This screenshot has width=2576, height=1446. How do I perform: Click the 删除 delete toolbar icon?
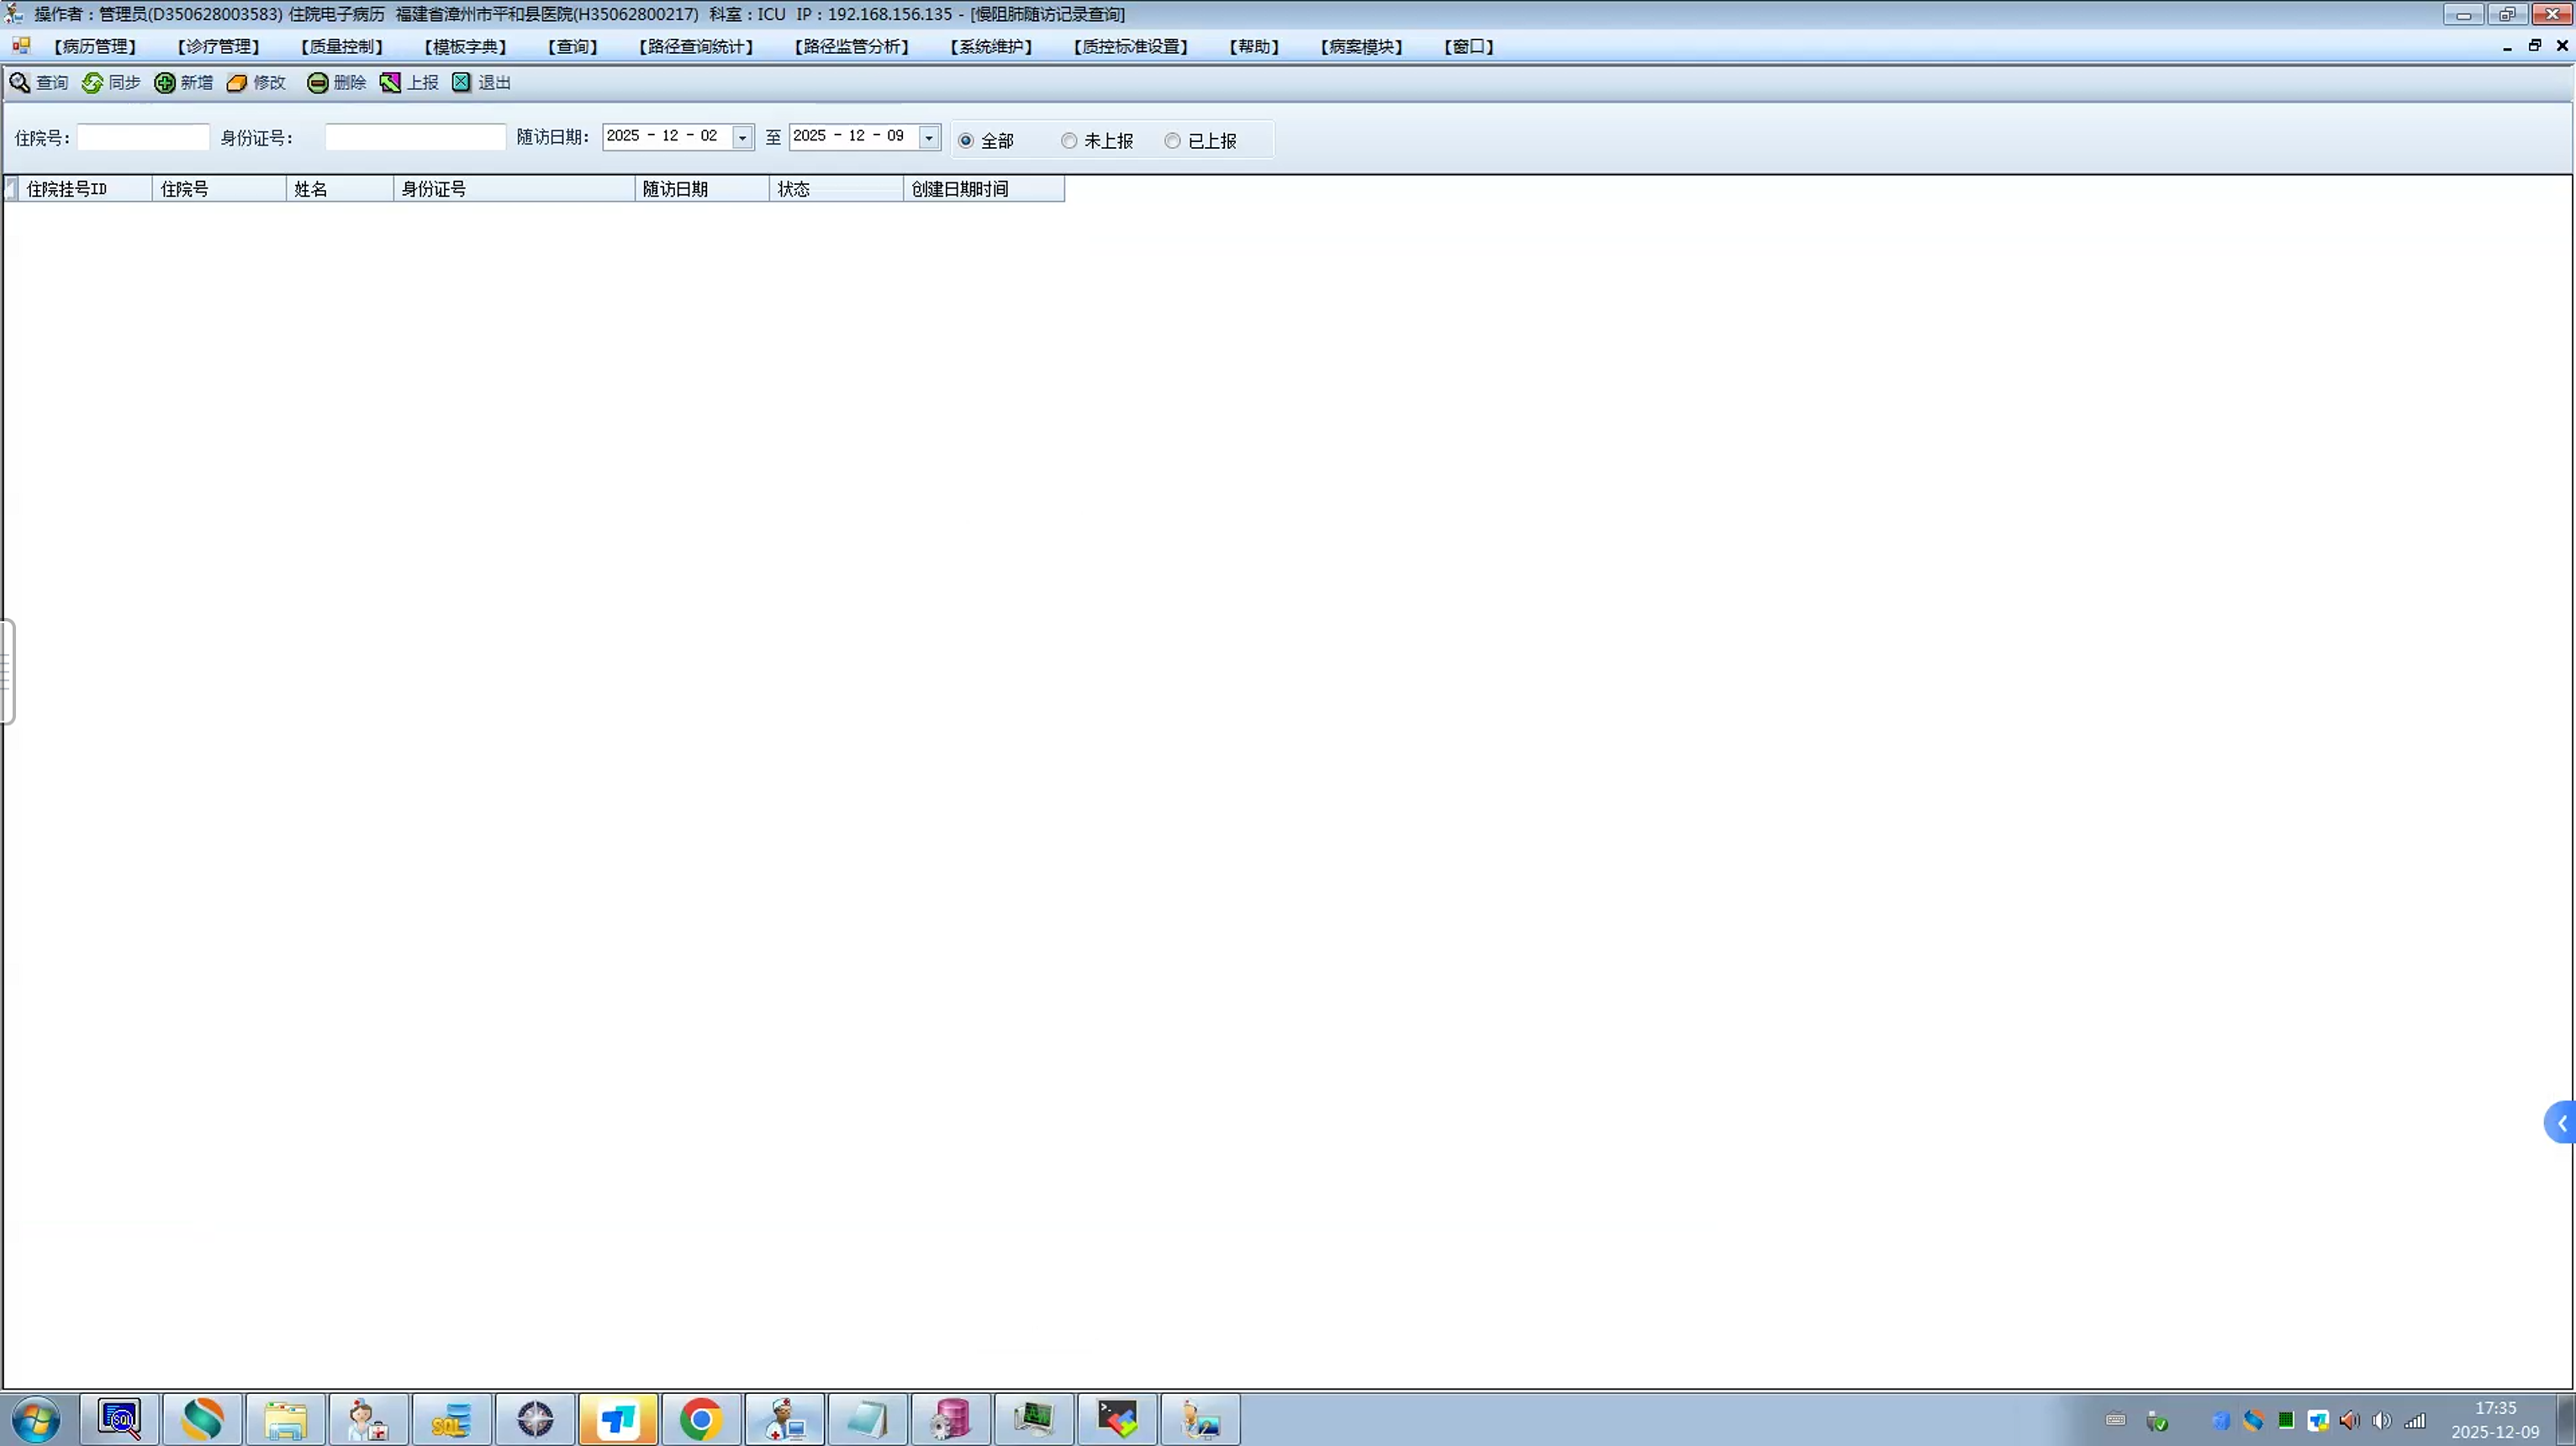pos(317,83)
